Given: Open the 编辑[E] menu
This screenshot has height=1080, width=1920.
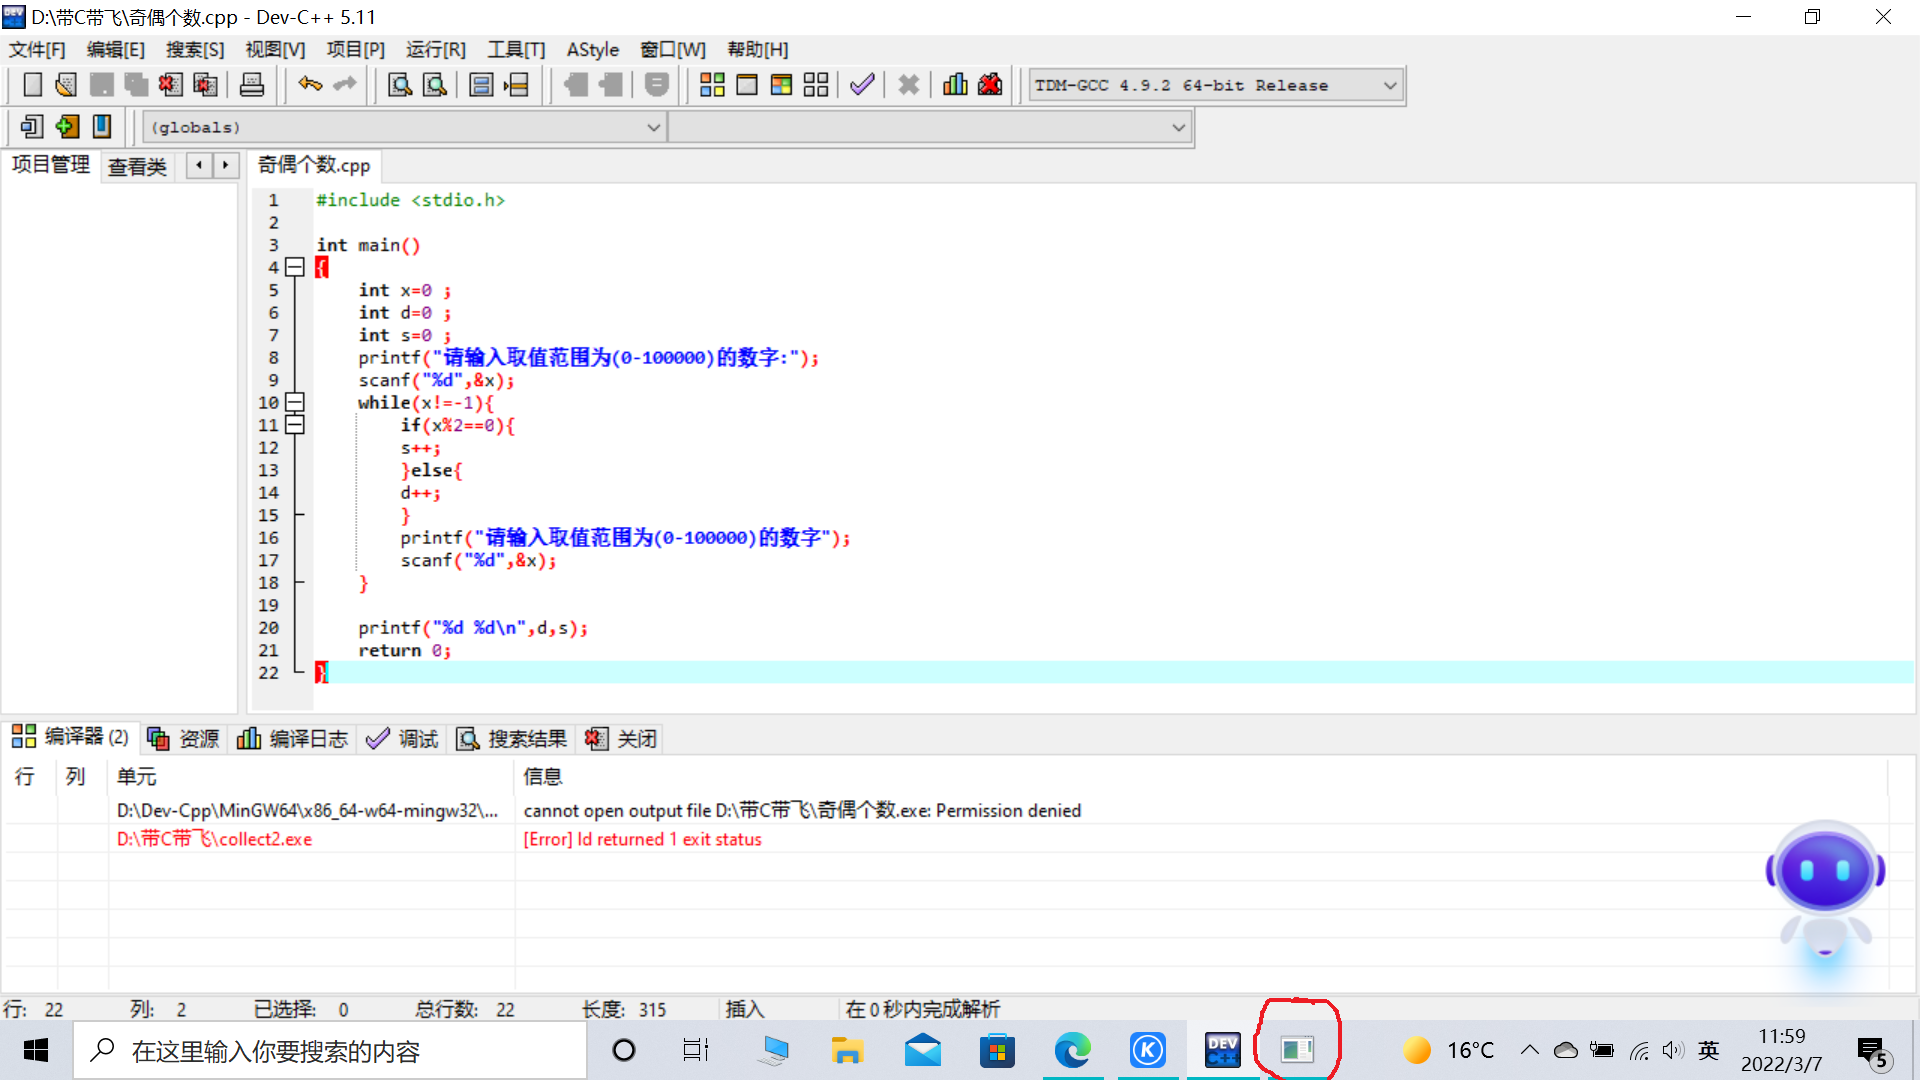Looking at the screenshot, I should tap(116, 50).
